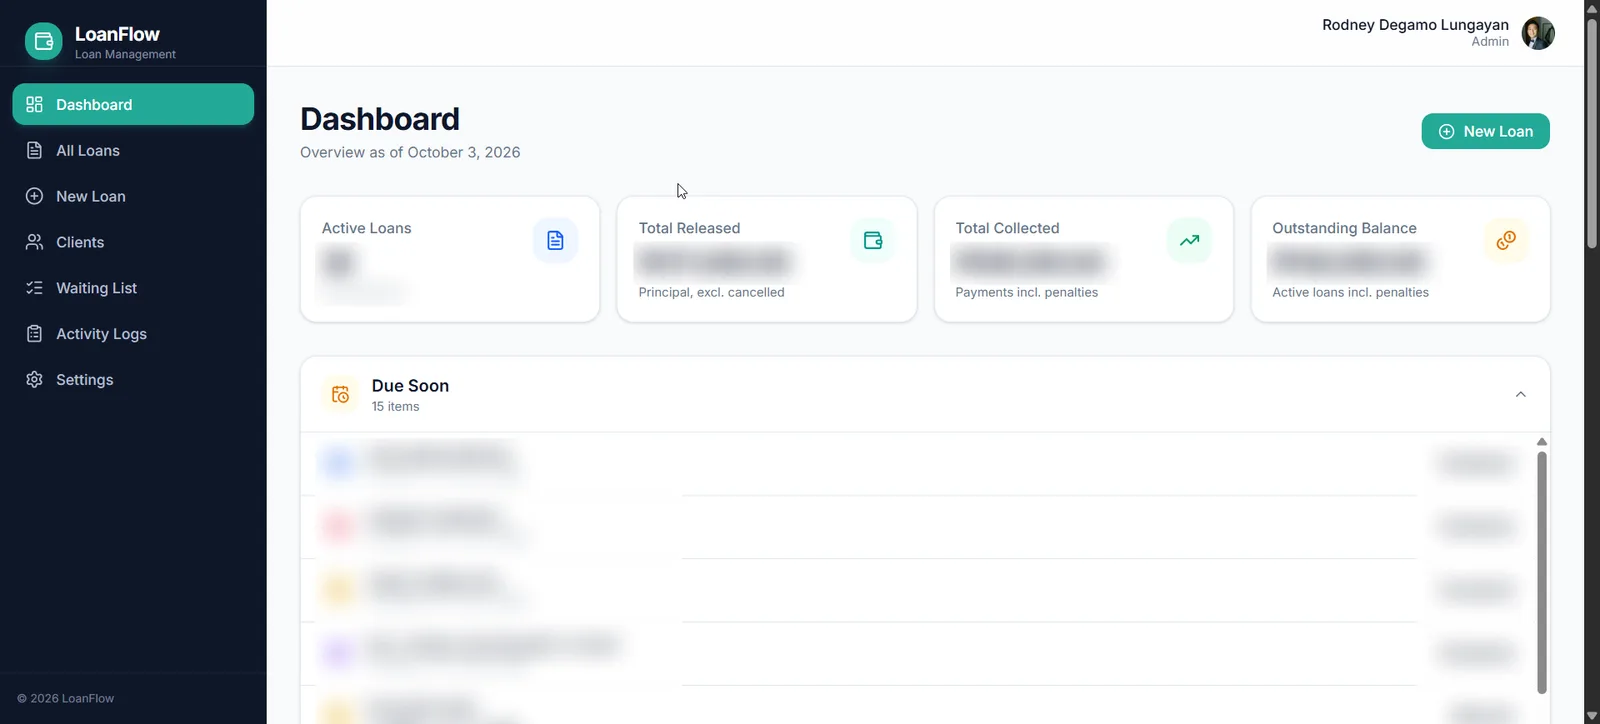Click the green New Loan button
1600x724 pixels.
coord(1485,131)
